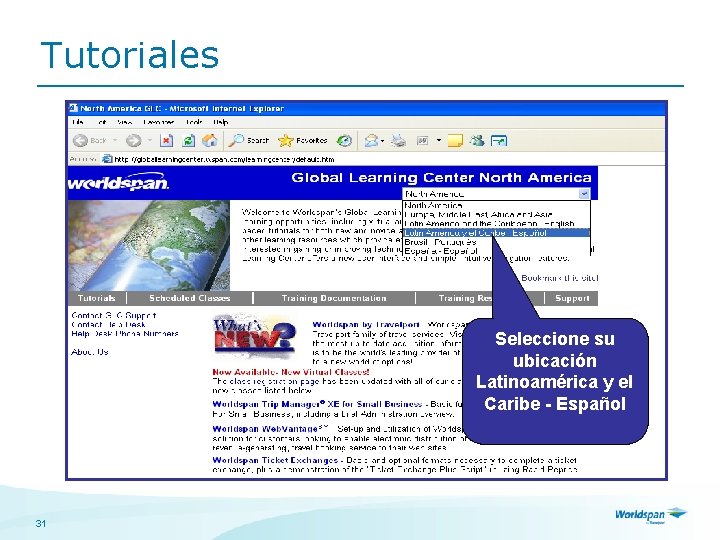Click the grey Edit page toolbar icon

click(422, 141)
